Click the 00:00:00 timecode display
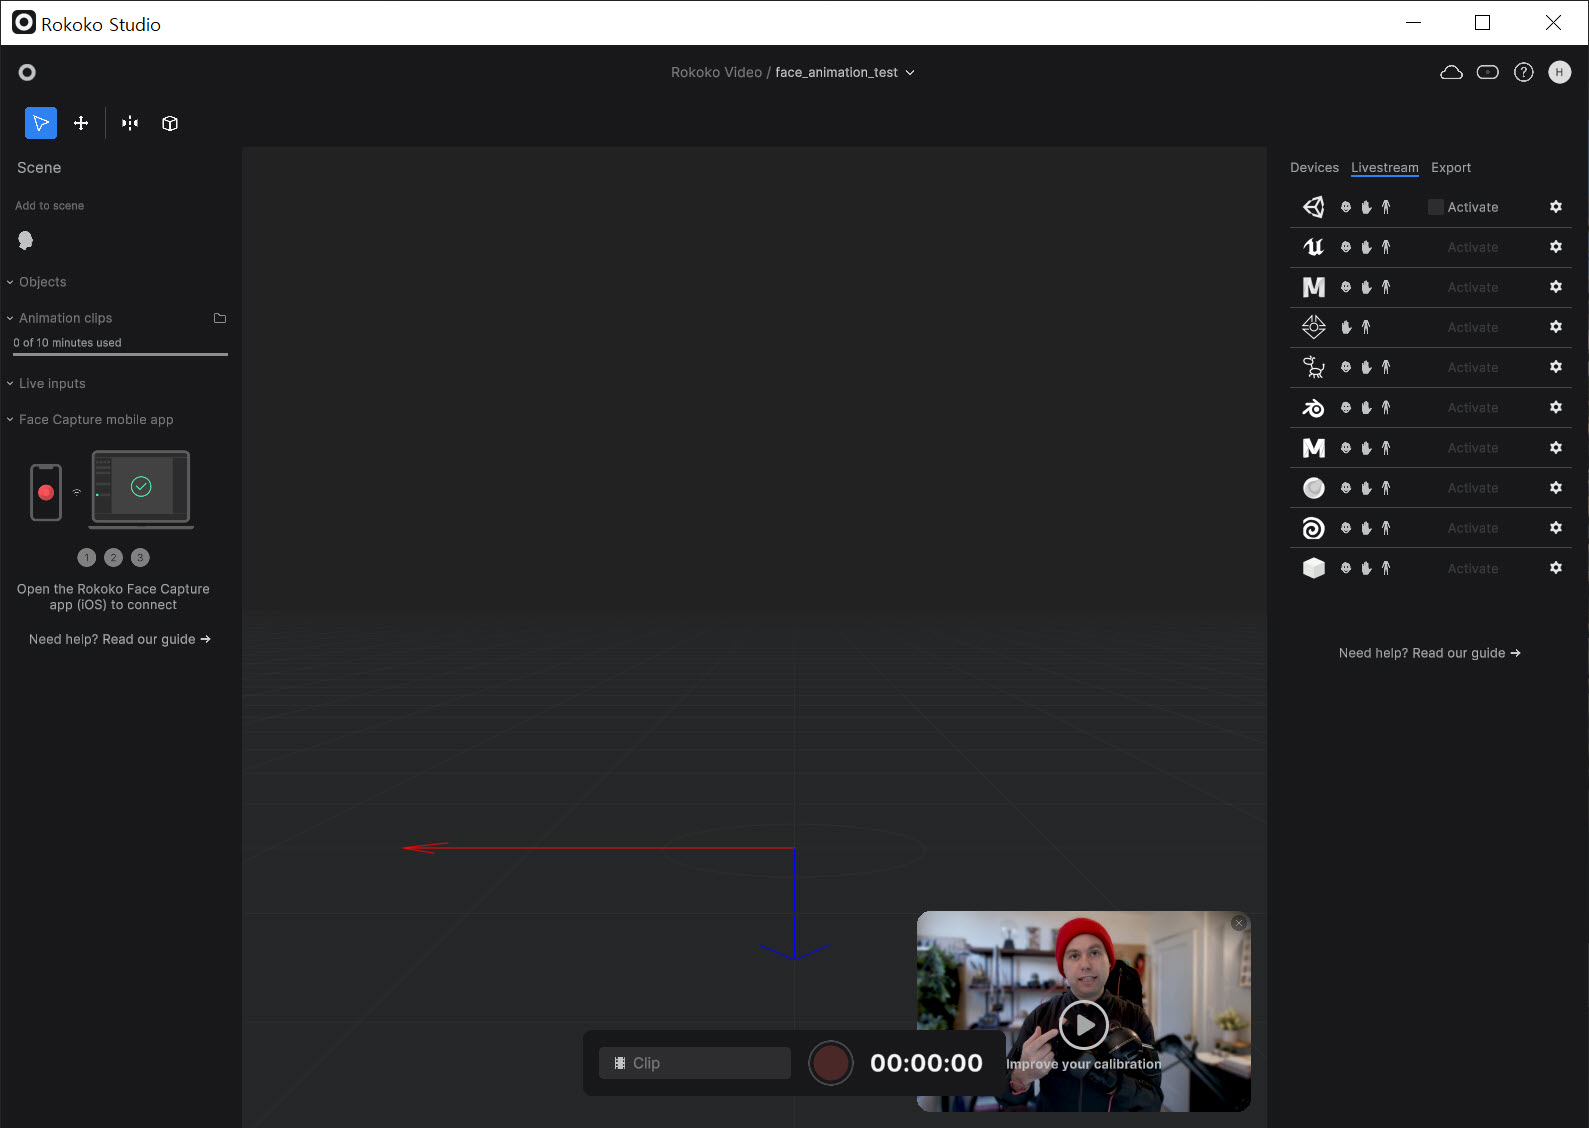 click(926, 1063)
